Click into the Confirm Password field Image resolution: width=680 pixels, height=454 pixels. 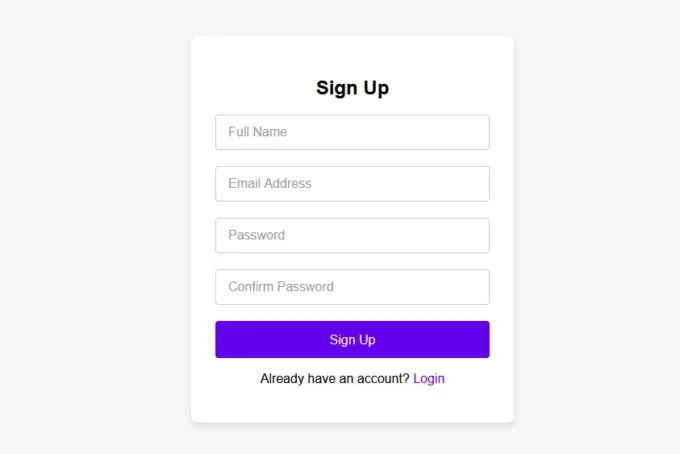[x=352, y=287]
